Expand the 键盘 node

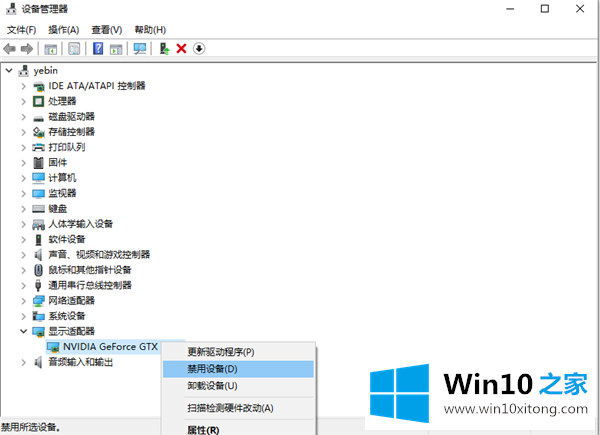24,209
